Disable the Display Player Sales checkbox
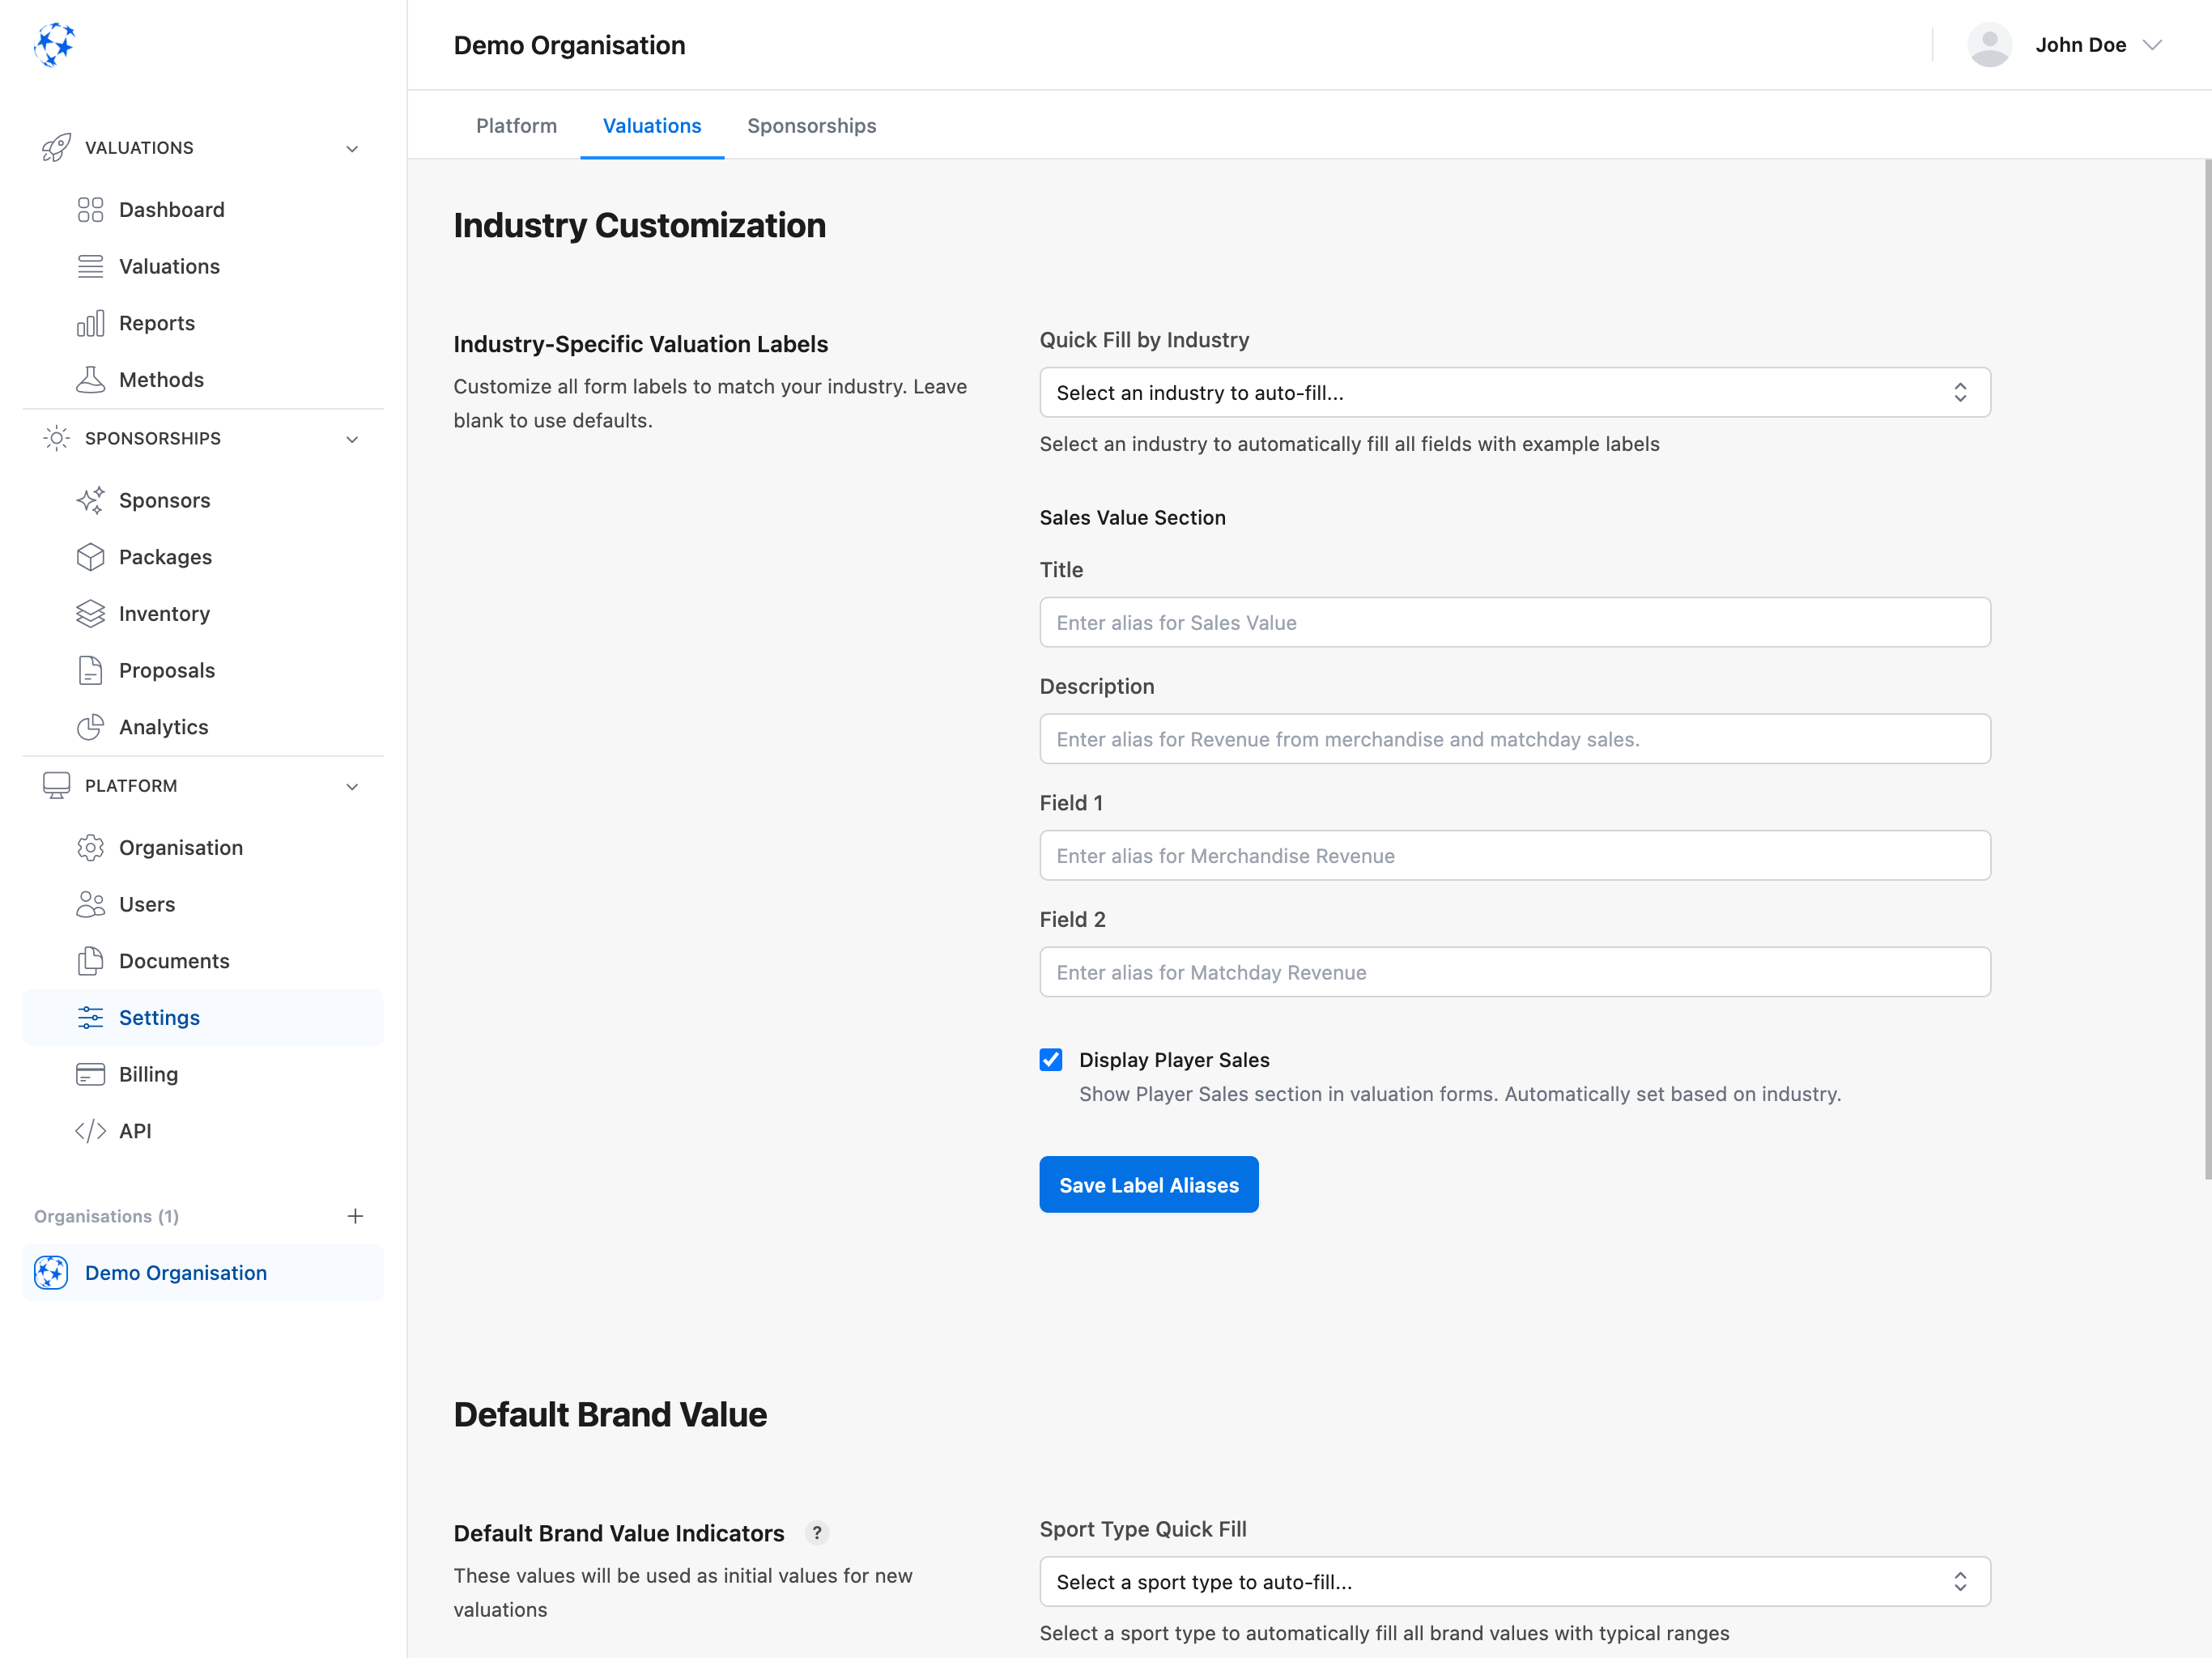 [1050, 1059]
